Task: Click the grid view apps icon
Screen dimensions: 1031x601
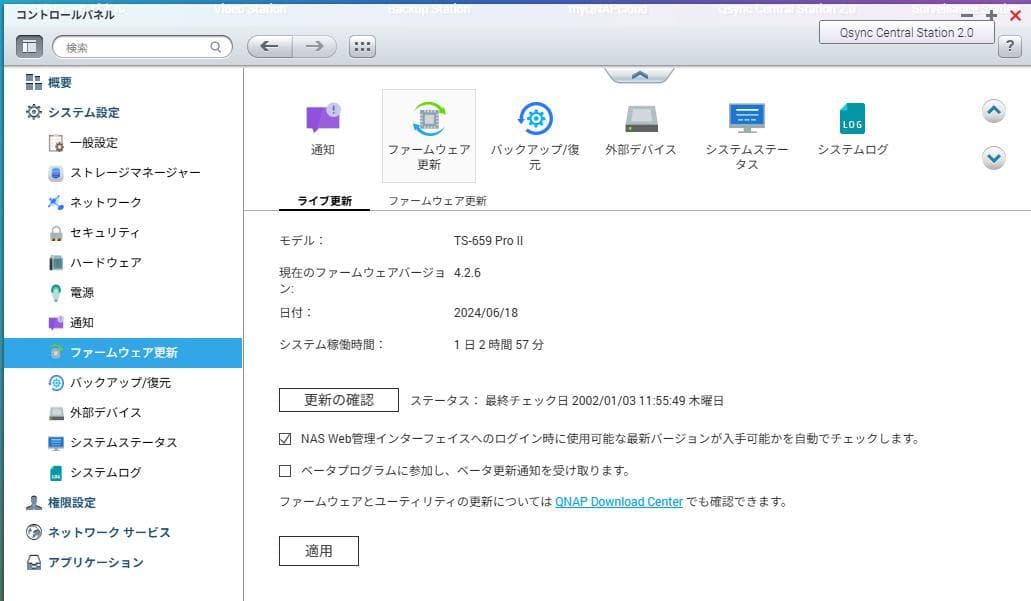Action: (x=362, y=46)
